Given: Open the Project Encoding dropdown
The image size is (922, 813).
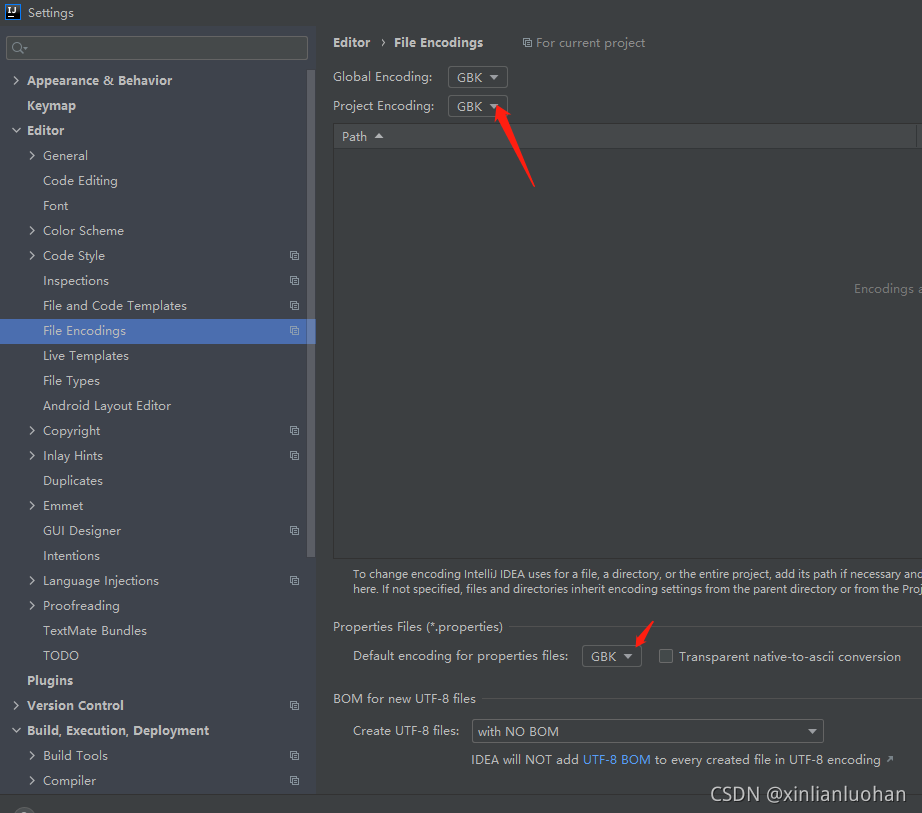Looking at the screenshot, I should pyautogui.click(x=477, y=105).
